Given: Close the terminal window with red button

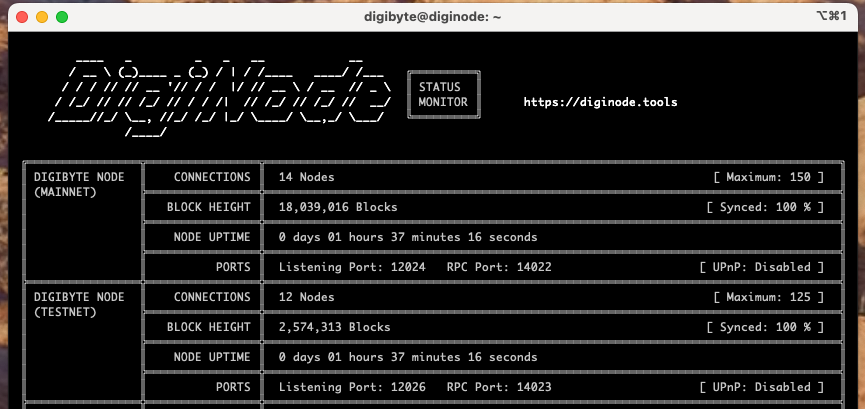Looking at the screenshot, I should tap(22, 17).
